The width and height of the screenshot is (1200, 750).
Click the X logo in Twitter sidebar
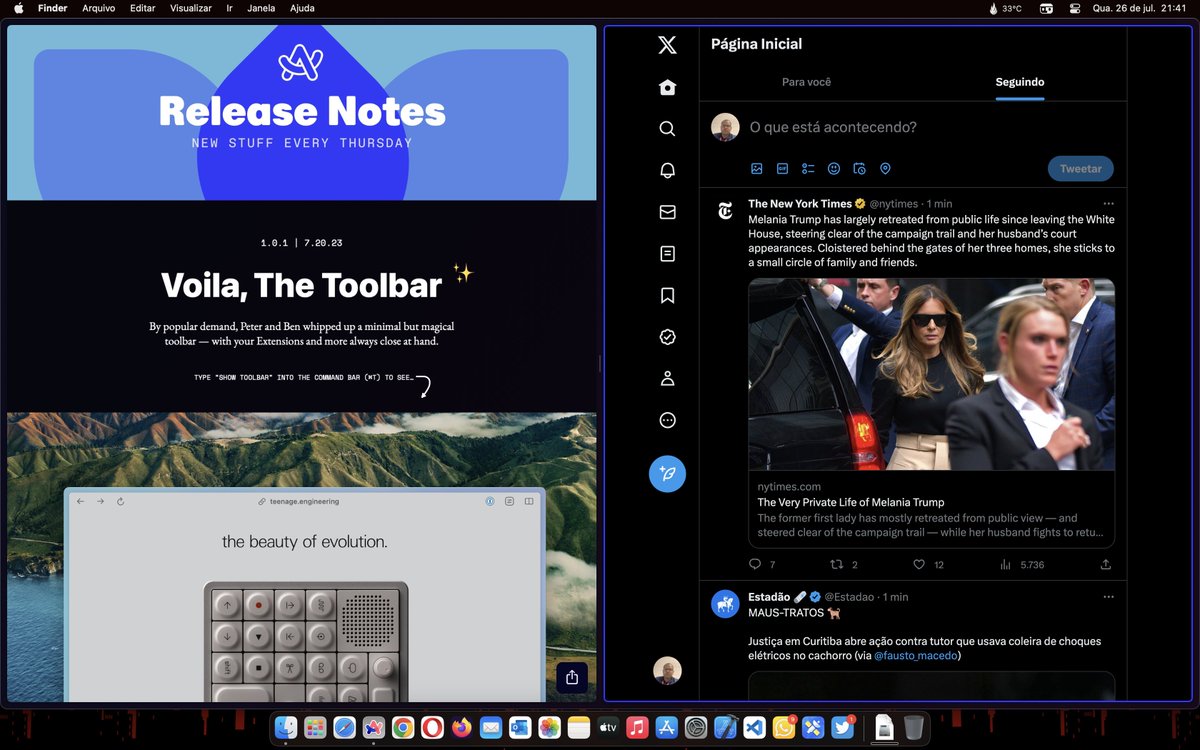click(x=667, y=45)
